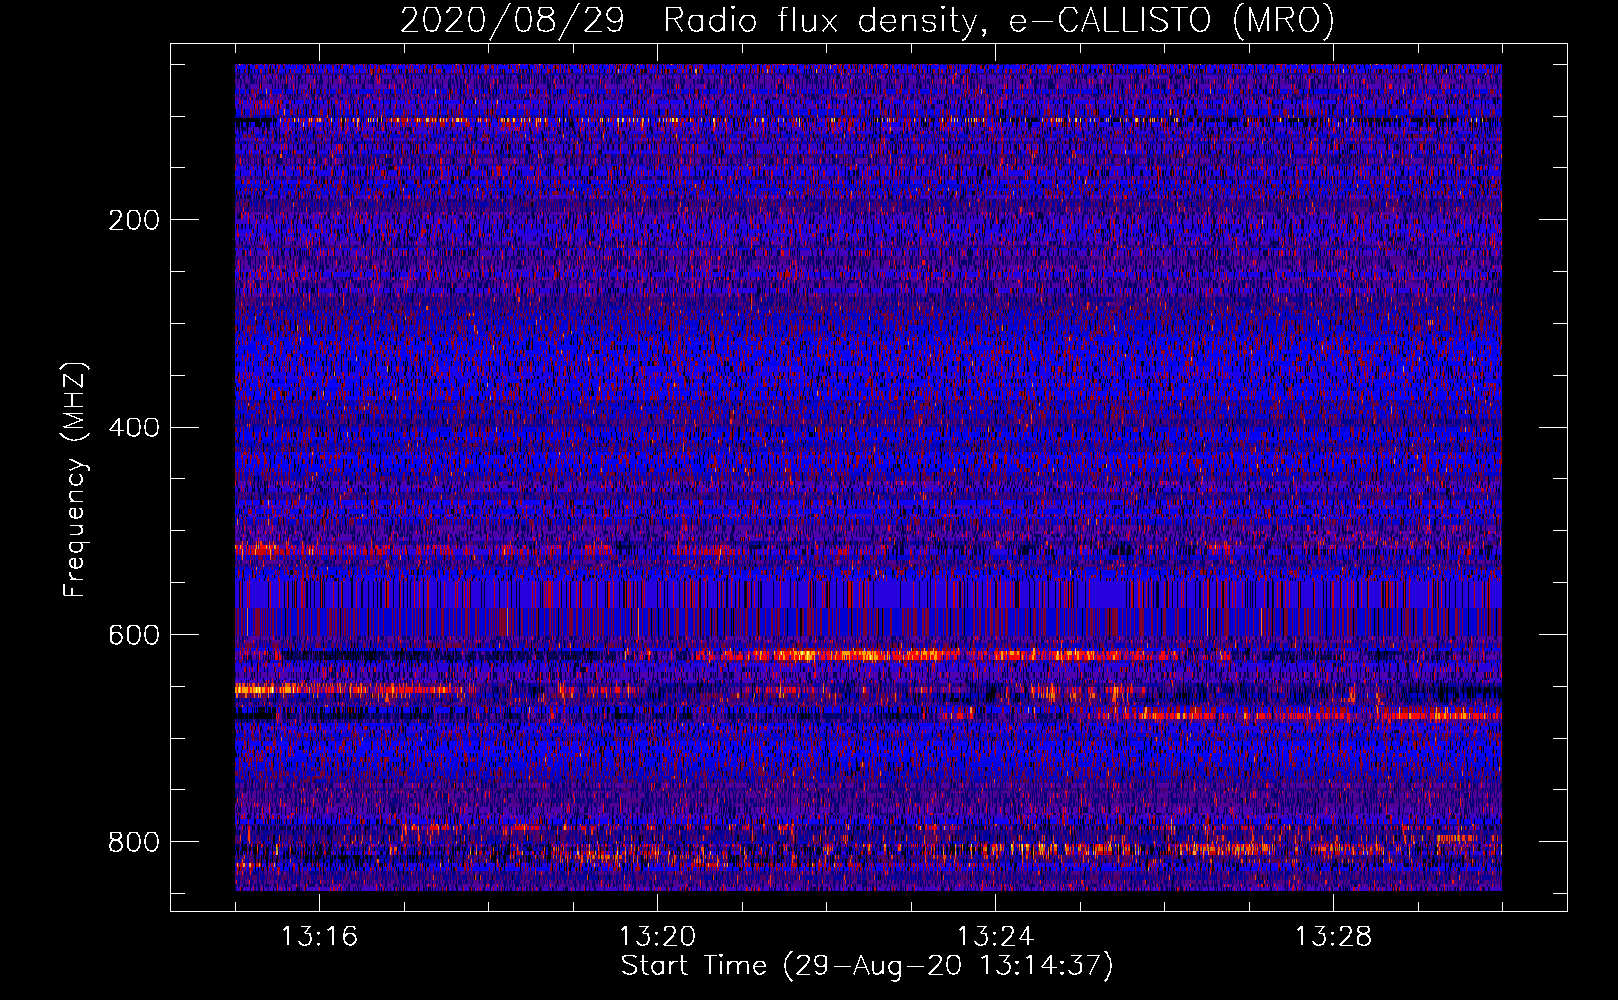Image resolution: width=1618 pixels, height=1000 pixels.
Task: Click the 13:16 time tick label
Action: point(319,937)
